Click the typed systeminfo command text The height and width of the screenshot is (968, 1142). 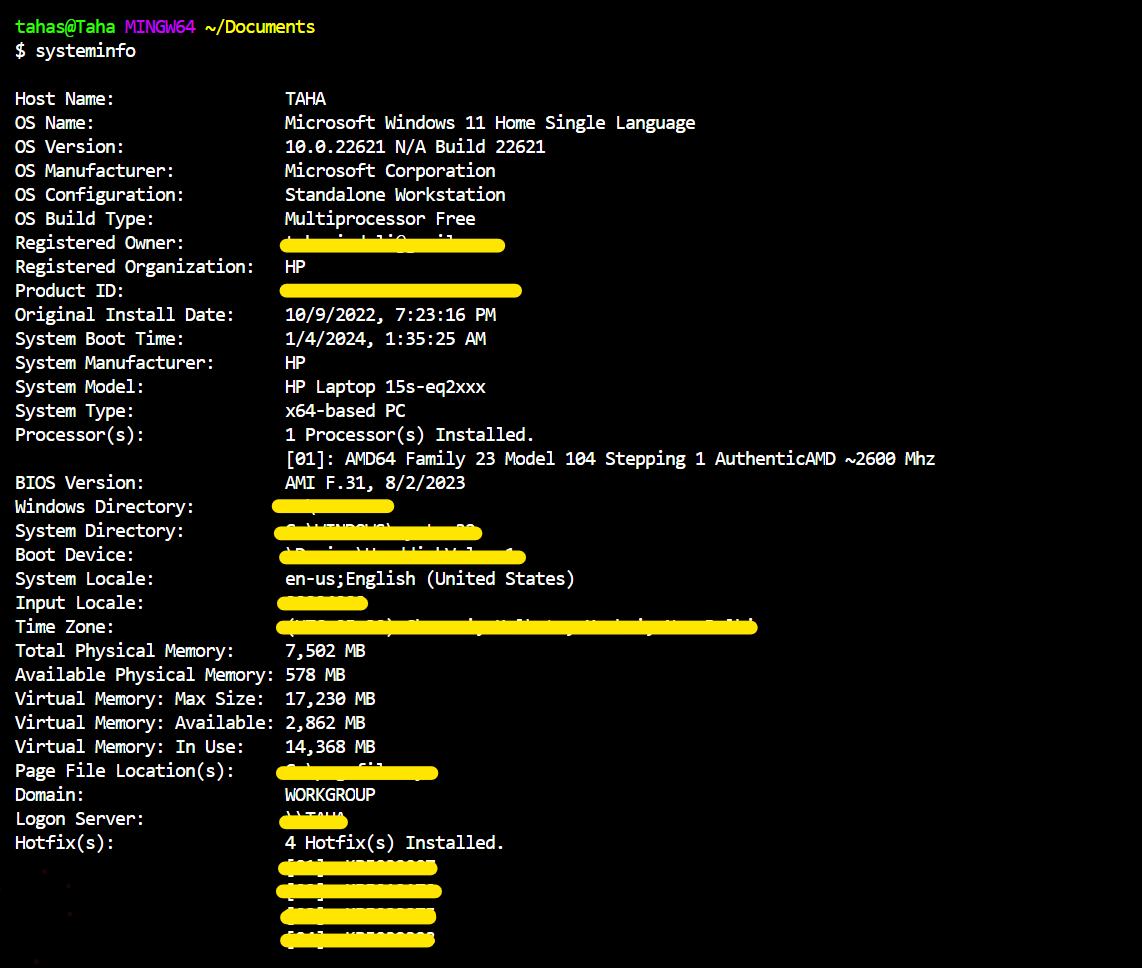pos(85,51)
